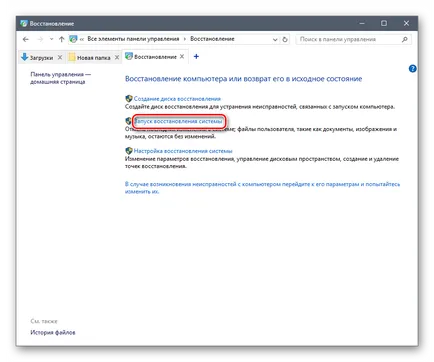The image size is (434, 362).
Task: Launch 'Запуск восстановления системы' link
Action: pos(178,121)
